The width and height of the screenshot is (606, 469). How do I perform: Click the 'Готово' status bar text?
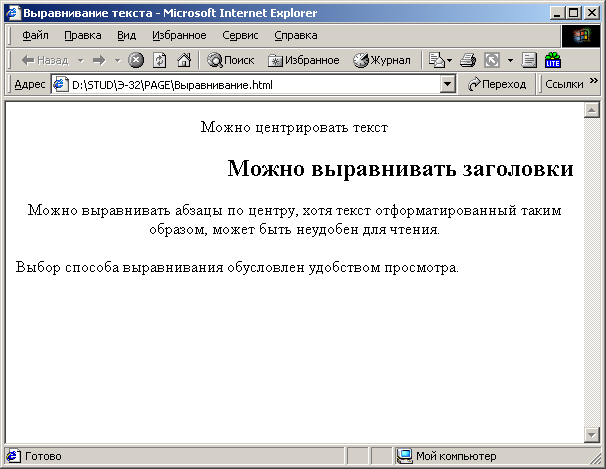click(43, 456)
